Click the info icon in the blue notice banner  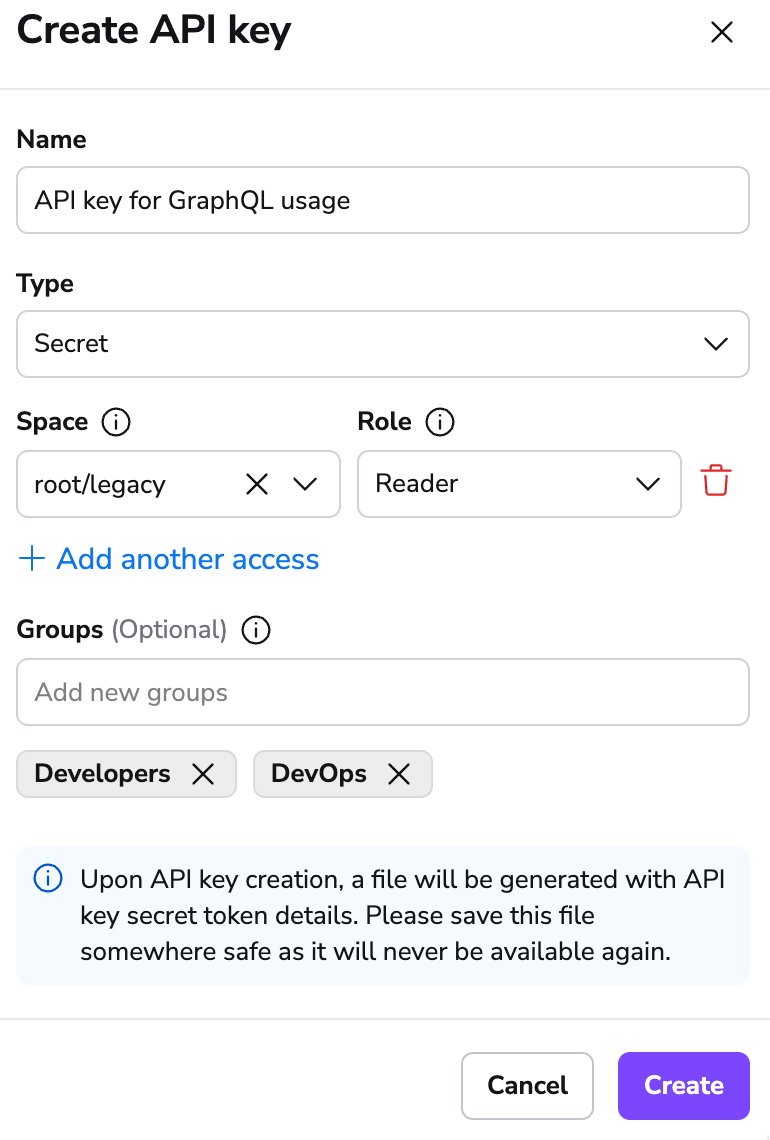47,879
